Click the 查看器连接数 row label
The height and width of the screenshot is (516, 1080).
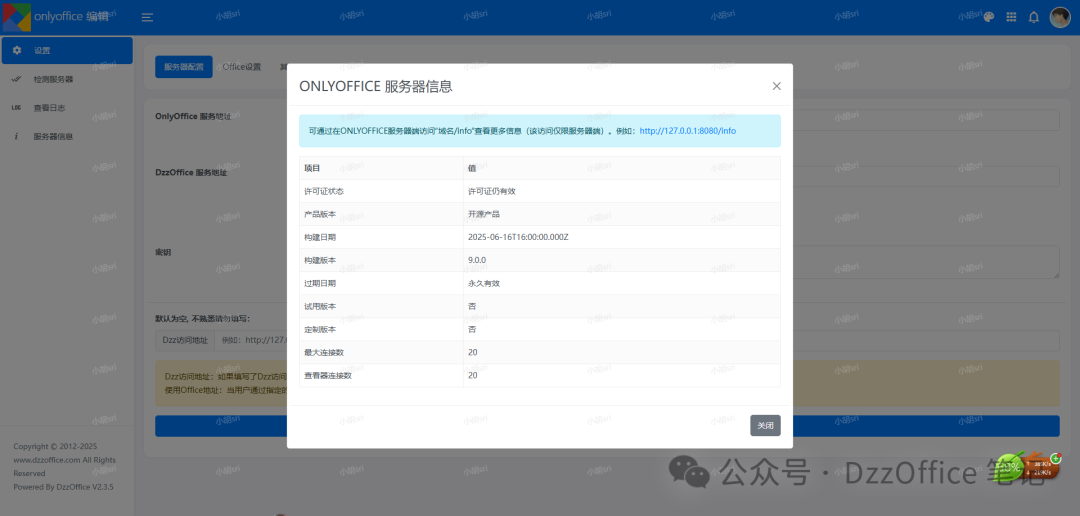328,375
